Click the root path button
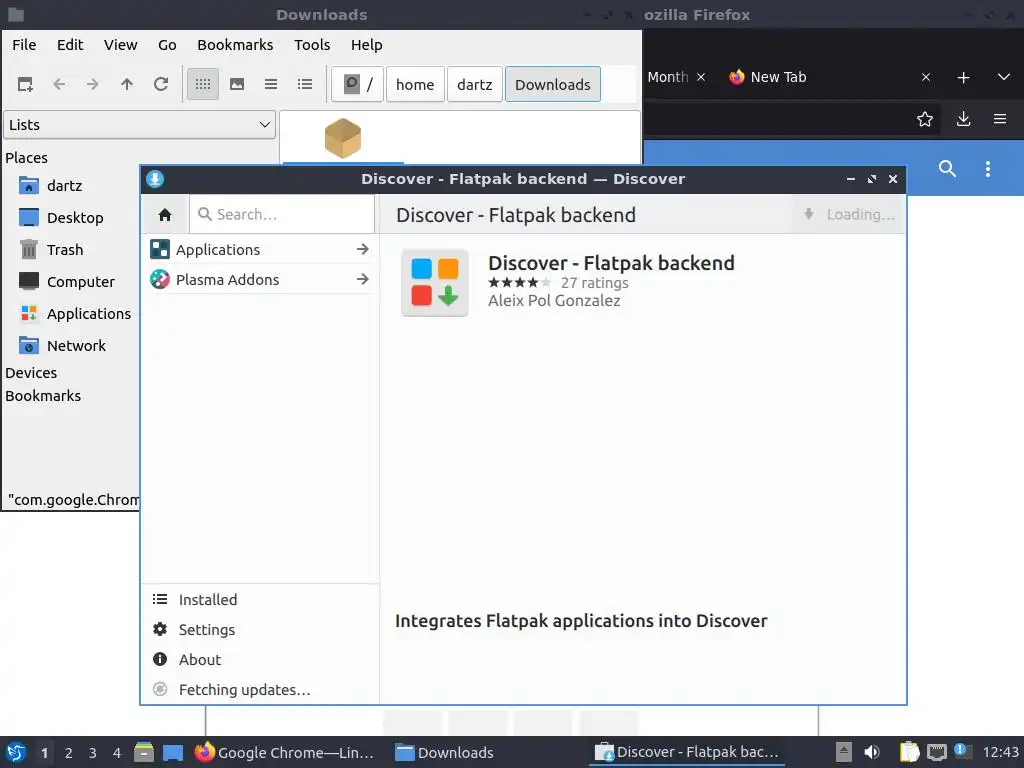Image resolution: width=1024 pixels, height=768 pixels. click(x=358, y=84)
